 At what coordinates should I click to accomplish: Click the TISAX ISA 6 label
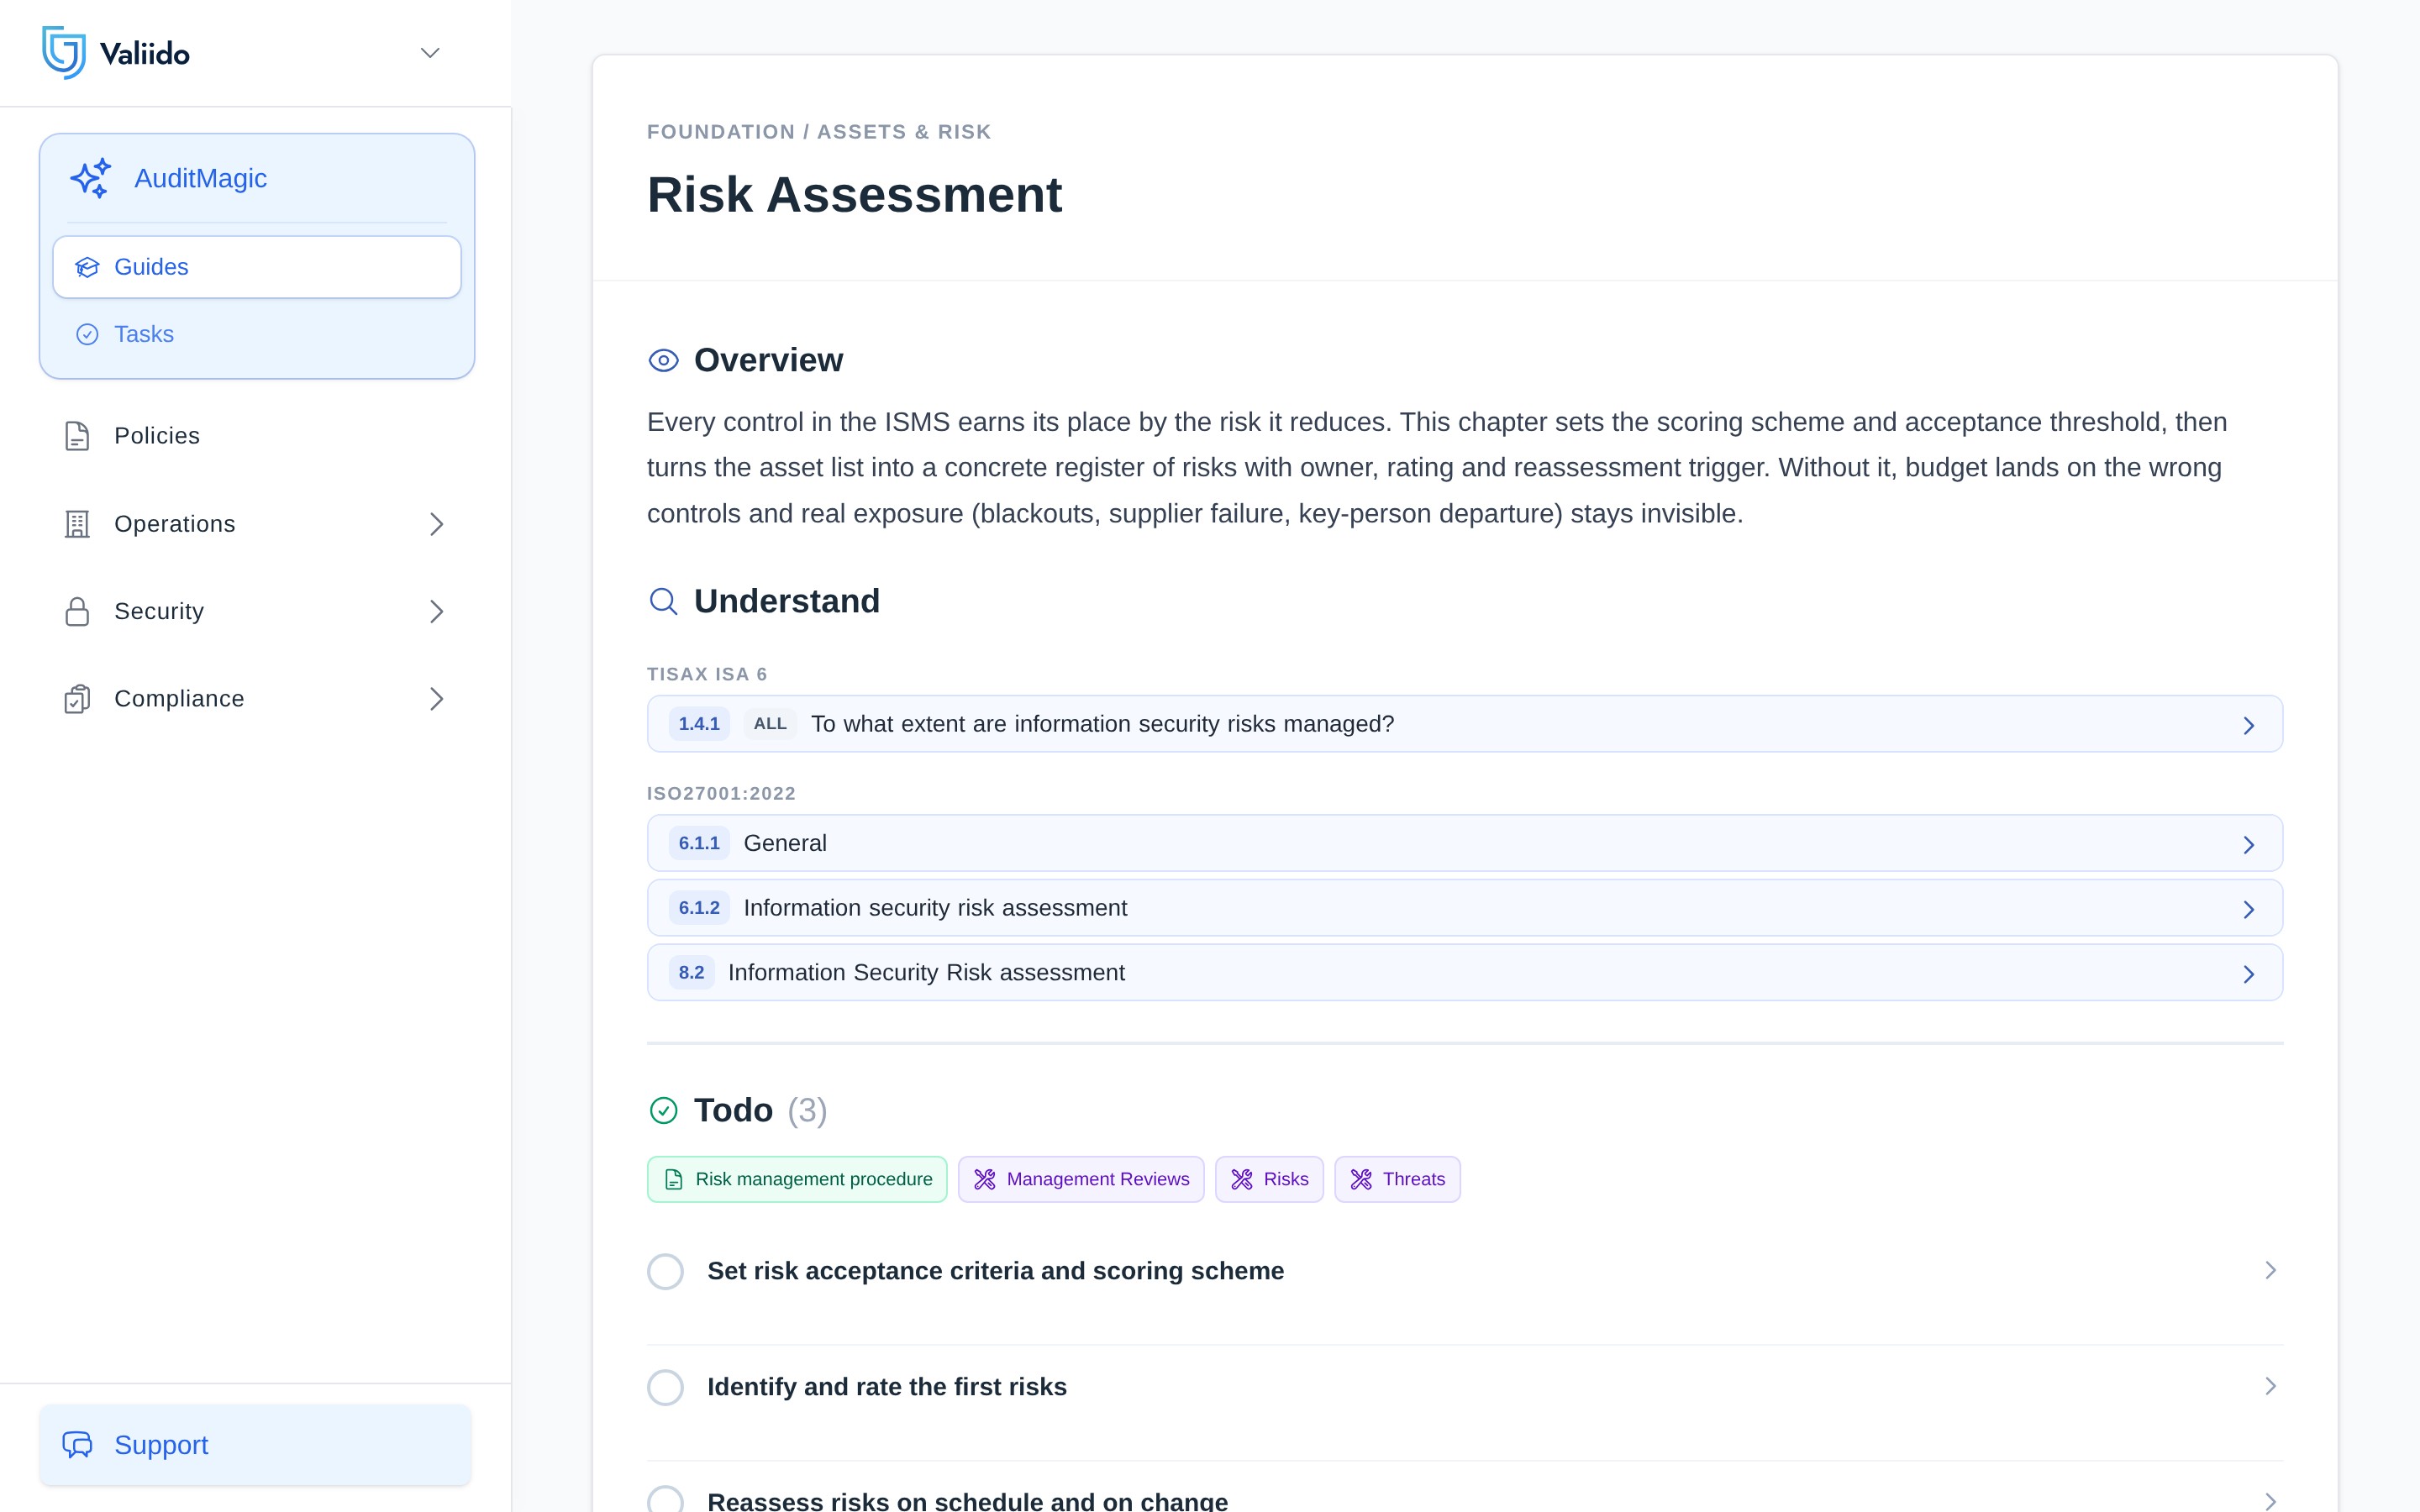[x=707, y=674]
